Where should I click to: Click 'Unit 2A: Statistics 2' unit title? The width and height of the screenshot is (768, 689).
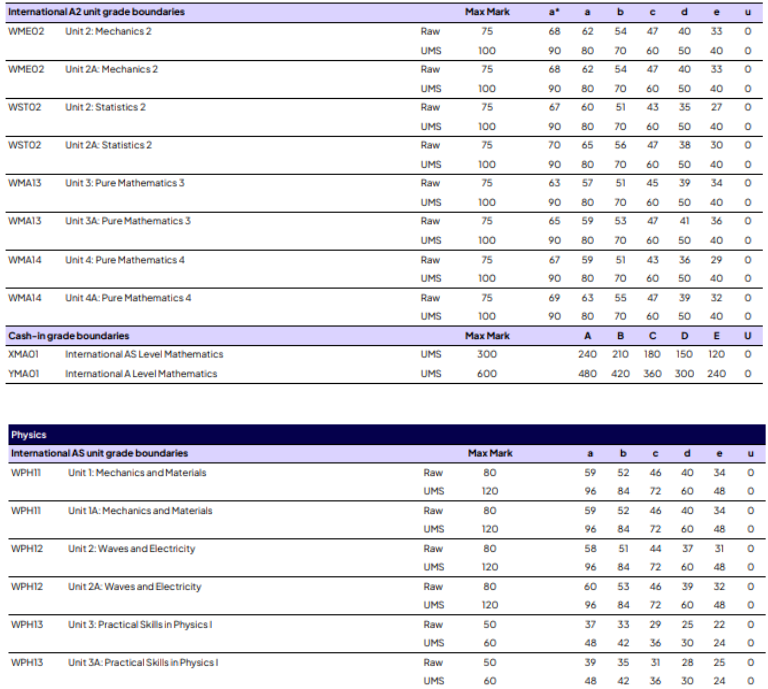[x=108, y=145]
